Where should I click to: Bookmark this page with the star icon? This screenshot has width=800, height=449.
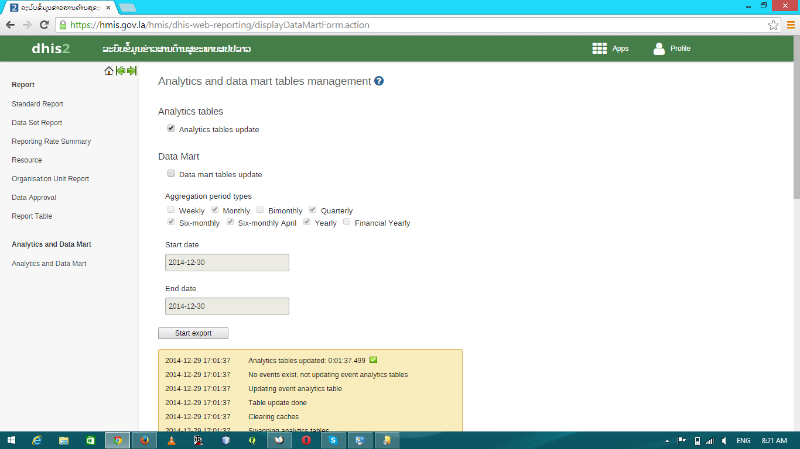pyautogui.click(x=773, y=25)
